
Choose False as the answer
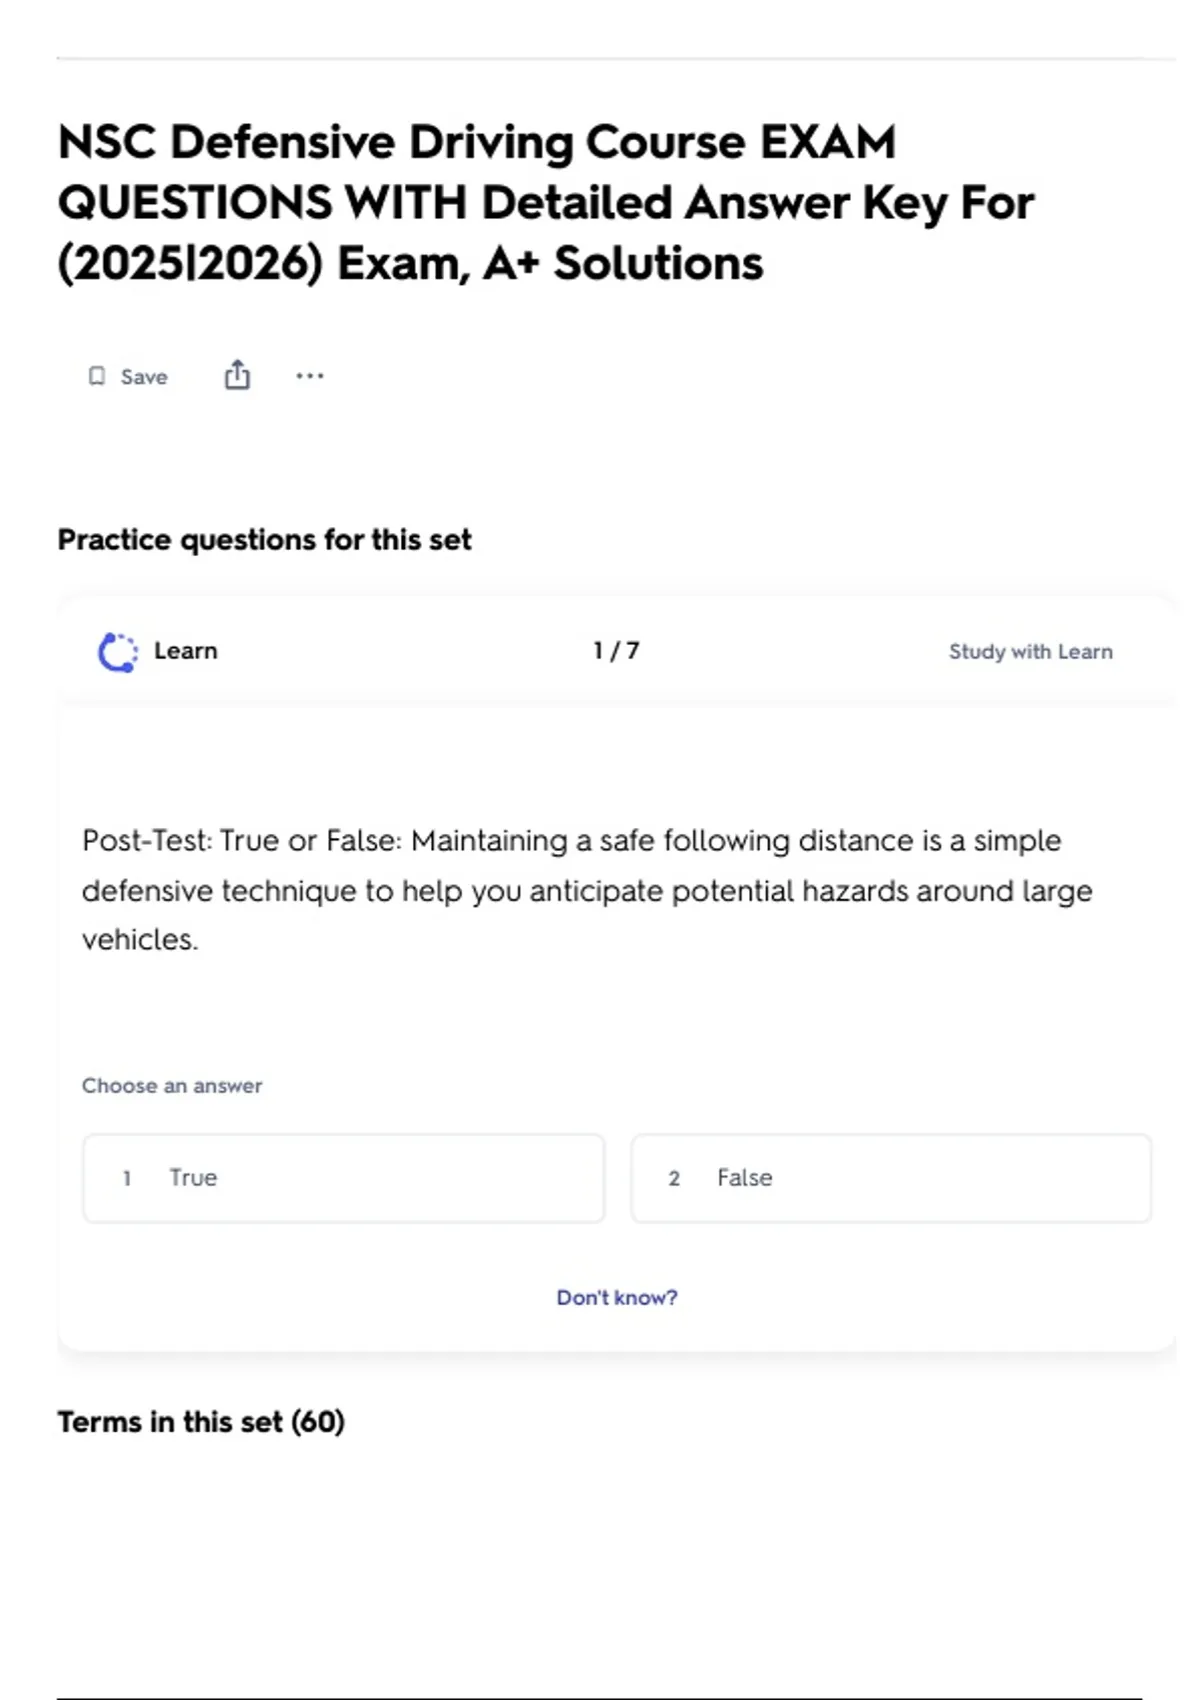click(x=890, y=1178)
